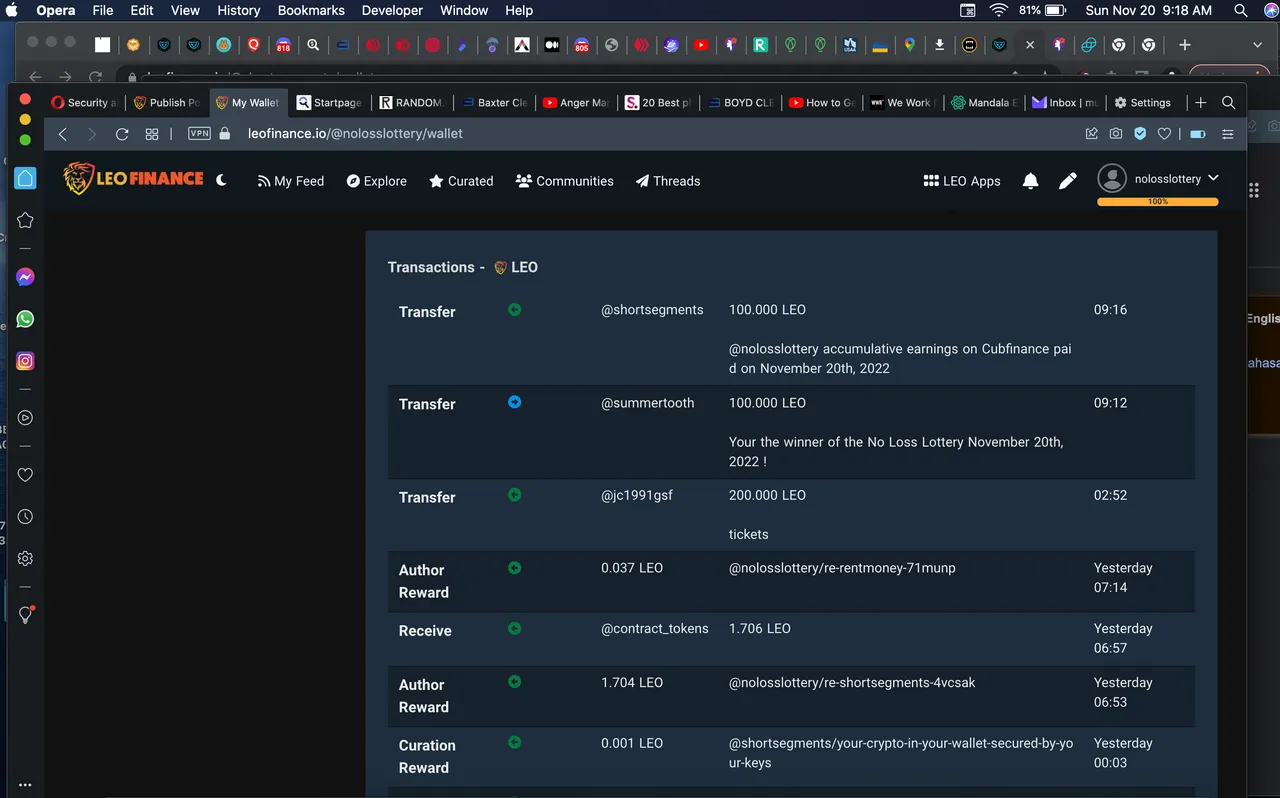Viewport: 1280px width, 798px height.
Task: Click the ad blocker shield icon
Action: (1140, 133)
